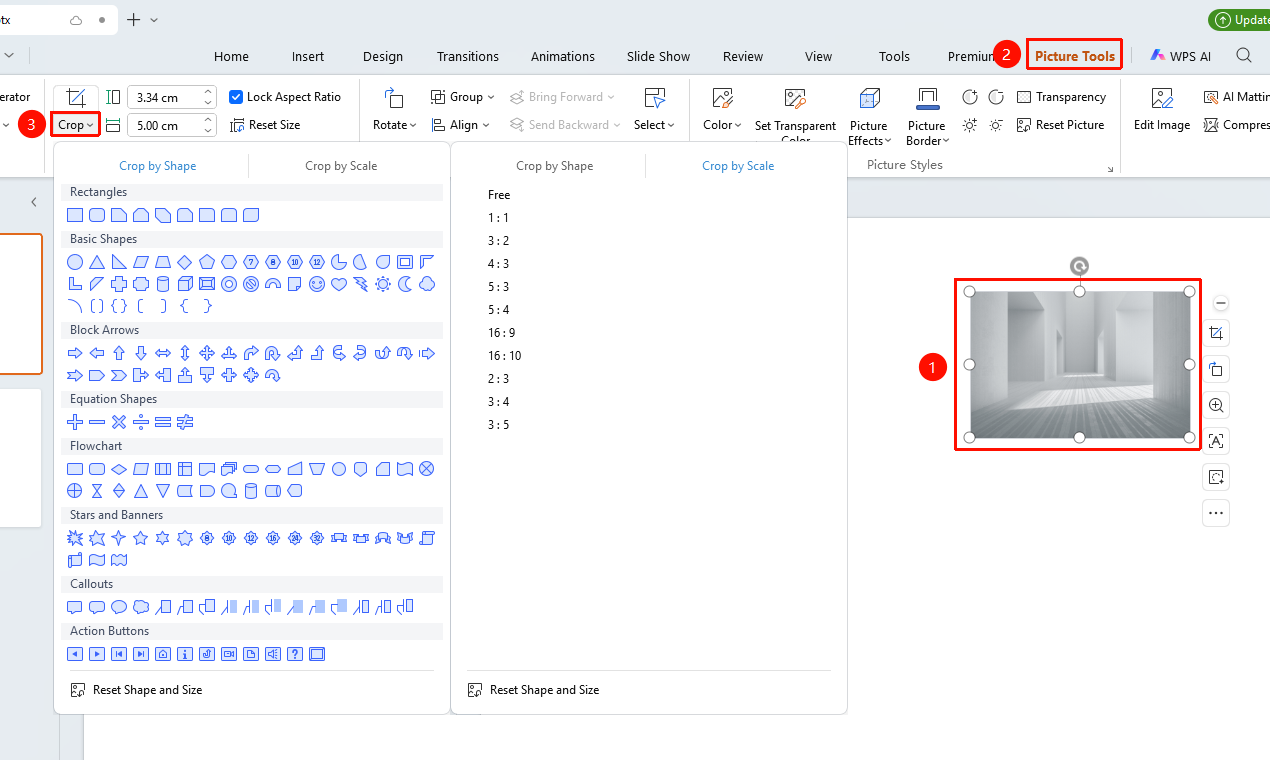Viewport: 1270px width, 760px height.
Task: Select the Free crop scale option
Action: pos(499,195)
